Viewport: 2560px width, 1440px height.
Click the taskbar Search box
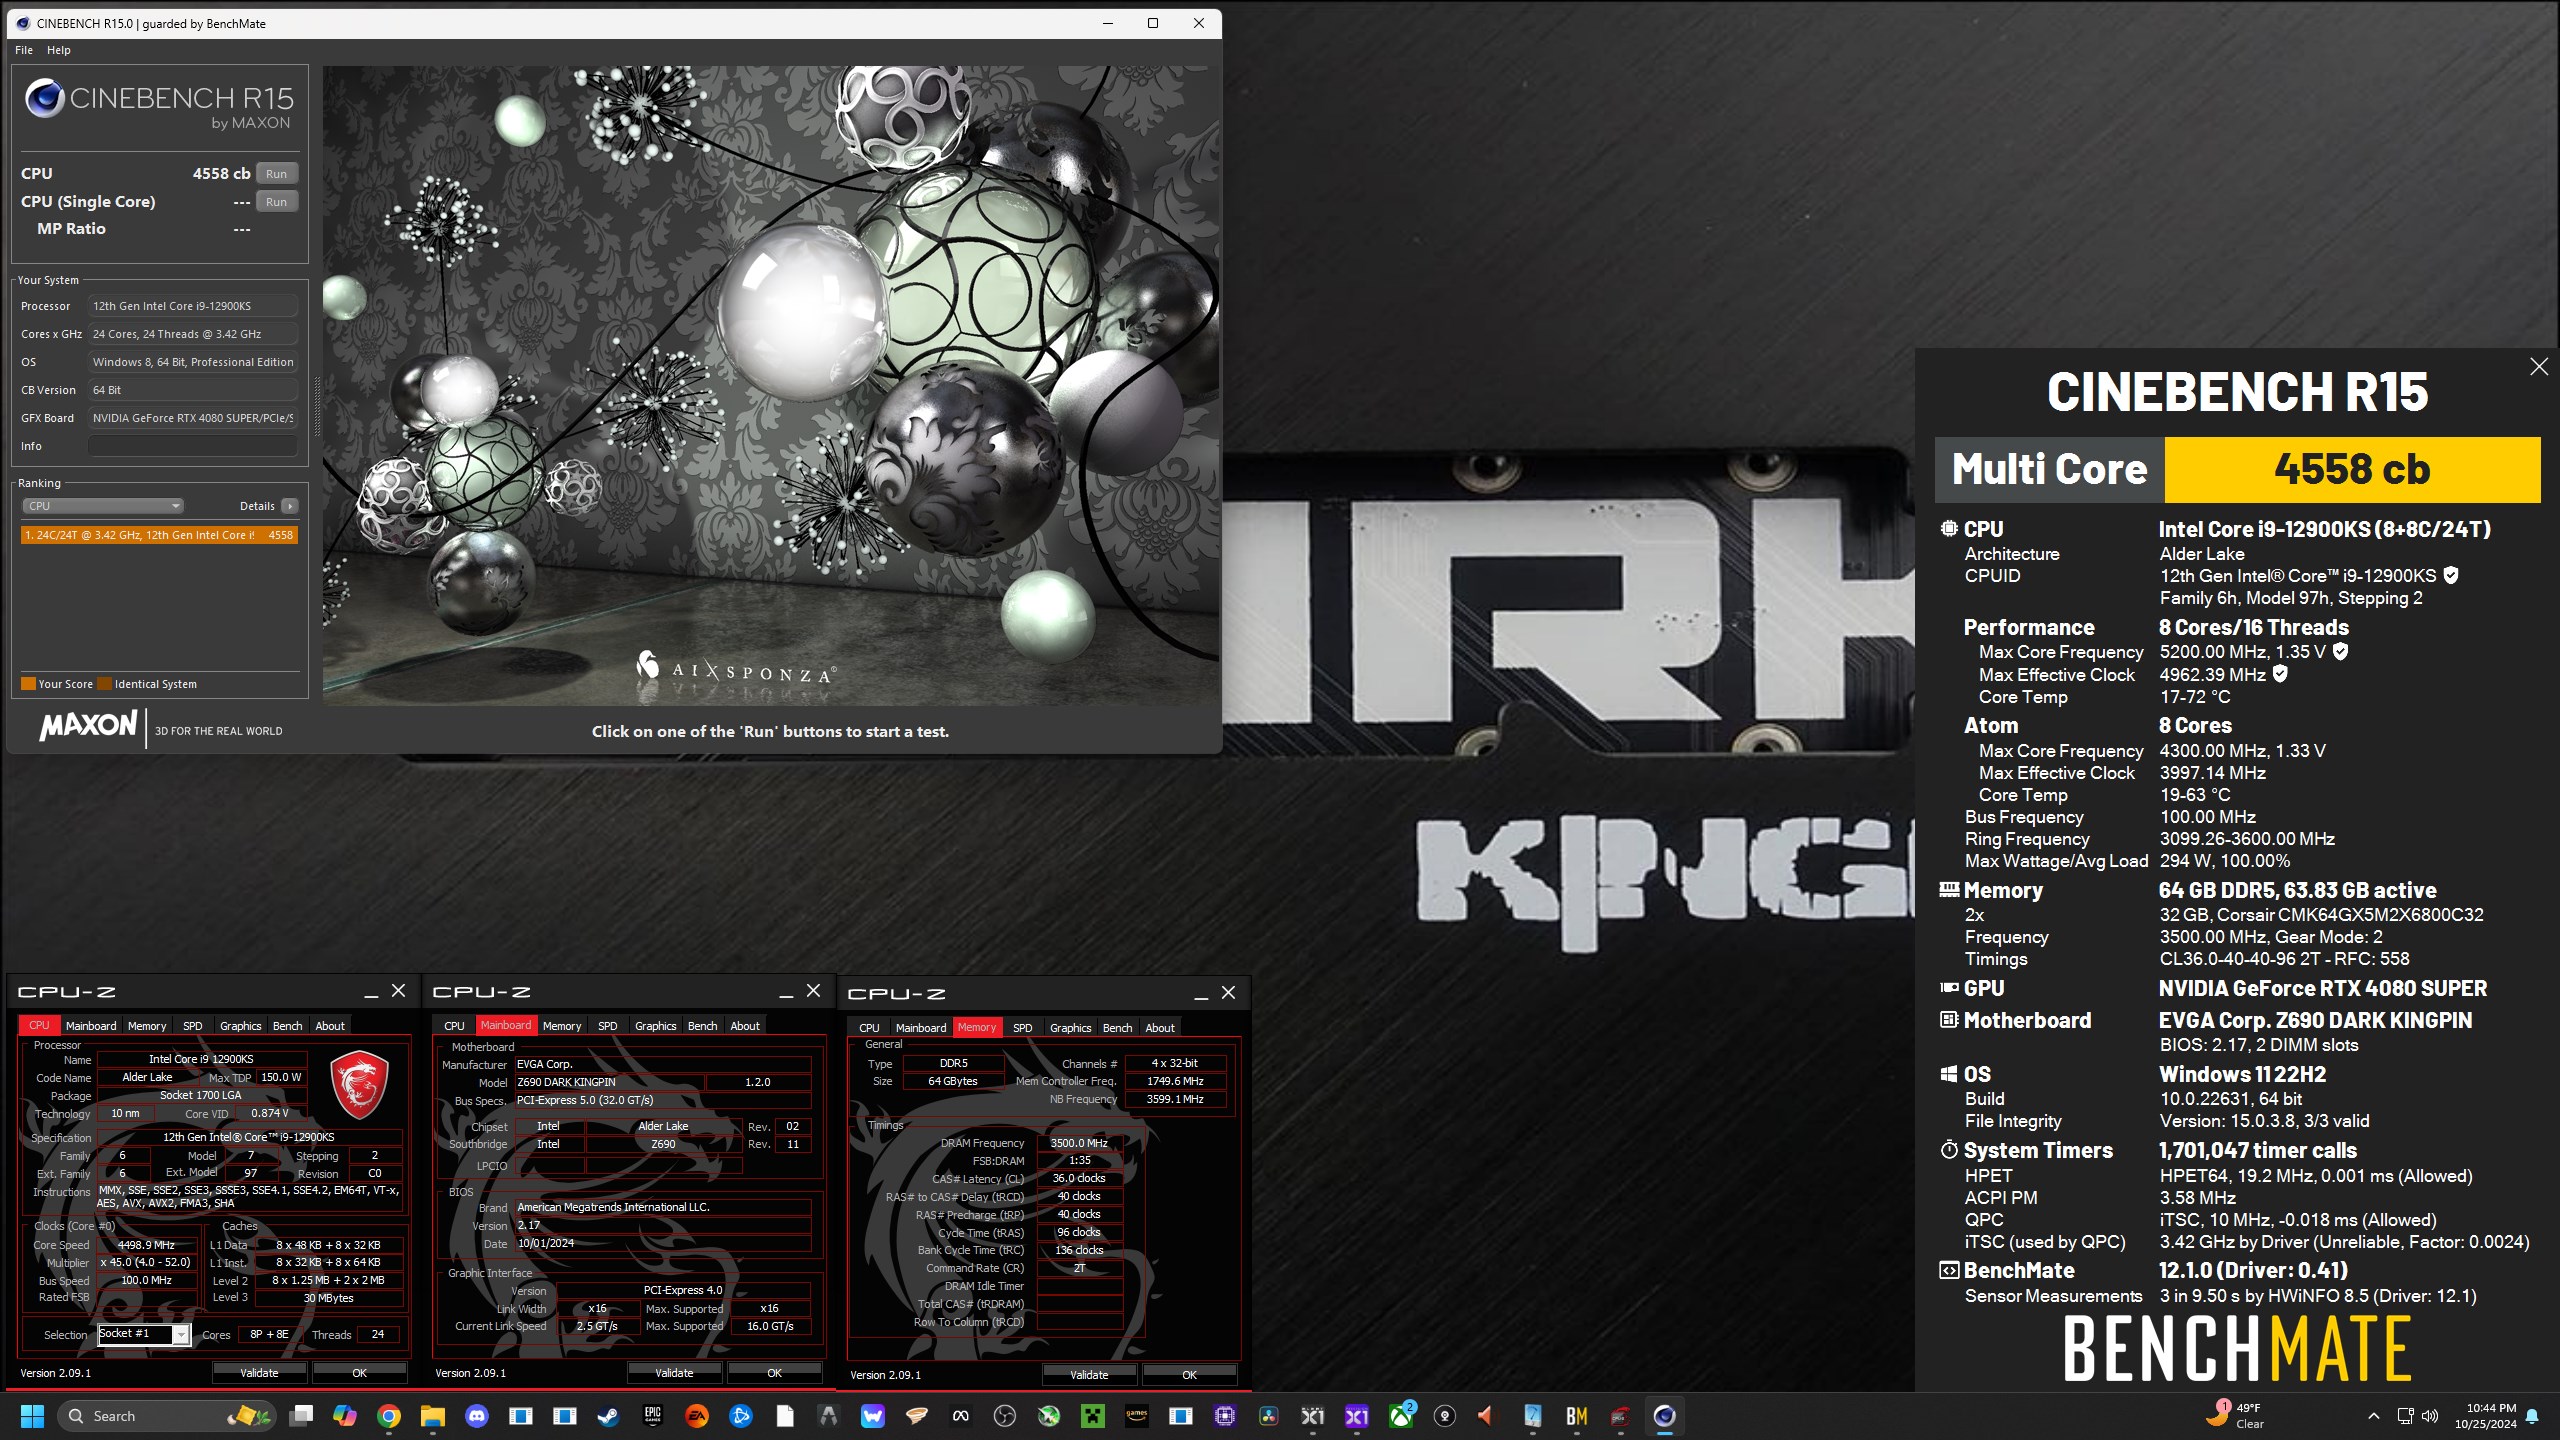pos(166,1416)
